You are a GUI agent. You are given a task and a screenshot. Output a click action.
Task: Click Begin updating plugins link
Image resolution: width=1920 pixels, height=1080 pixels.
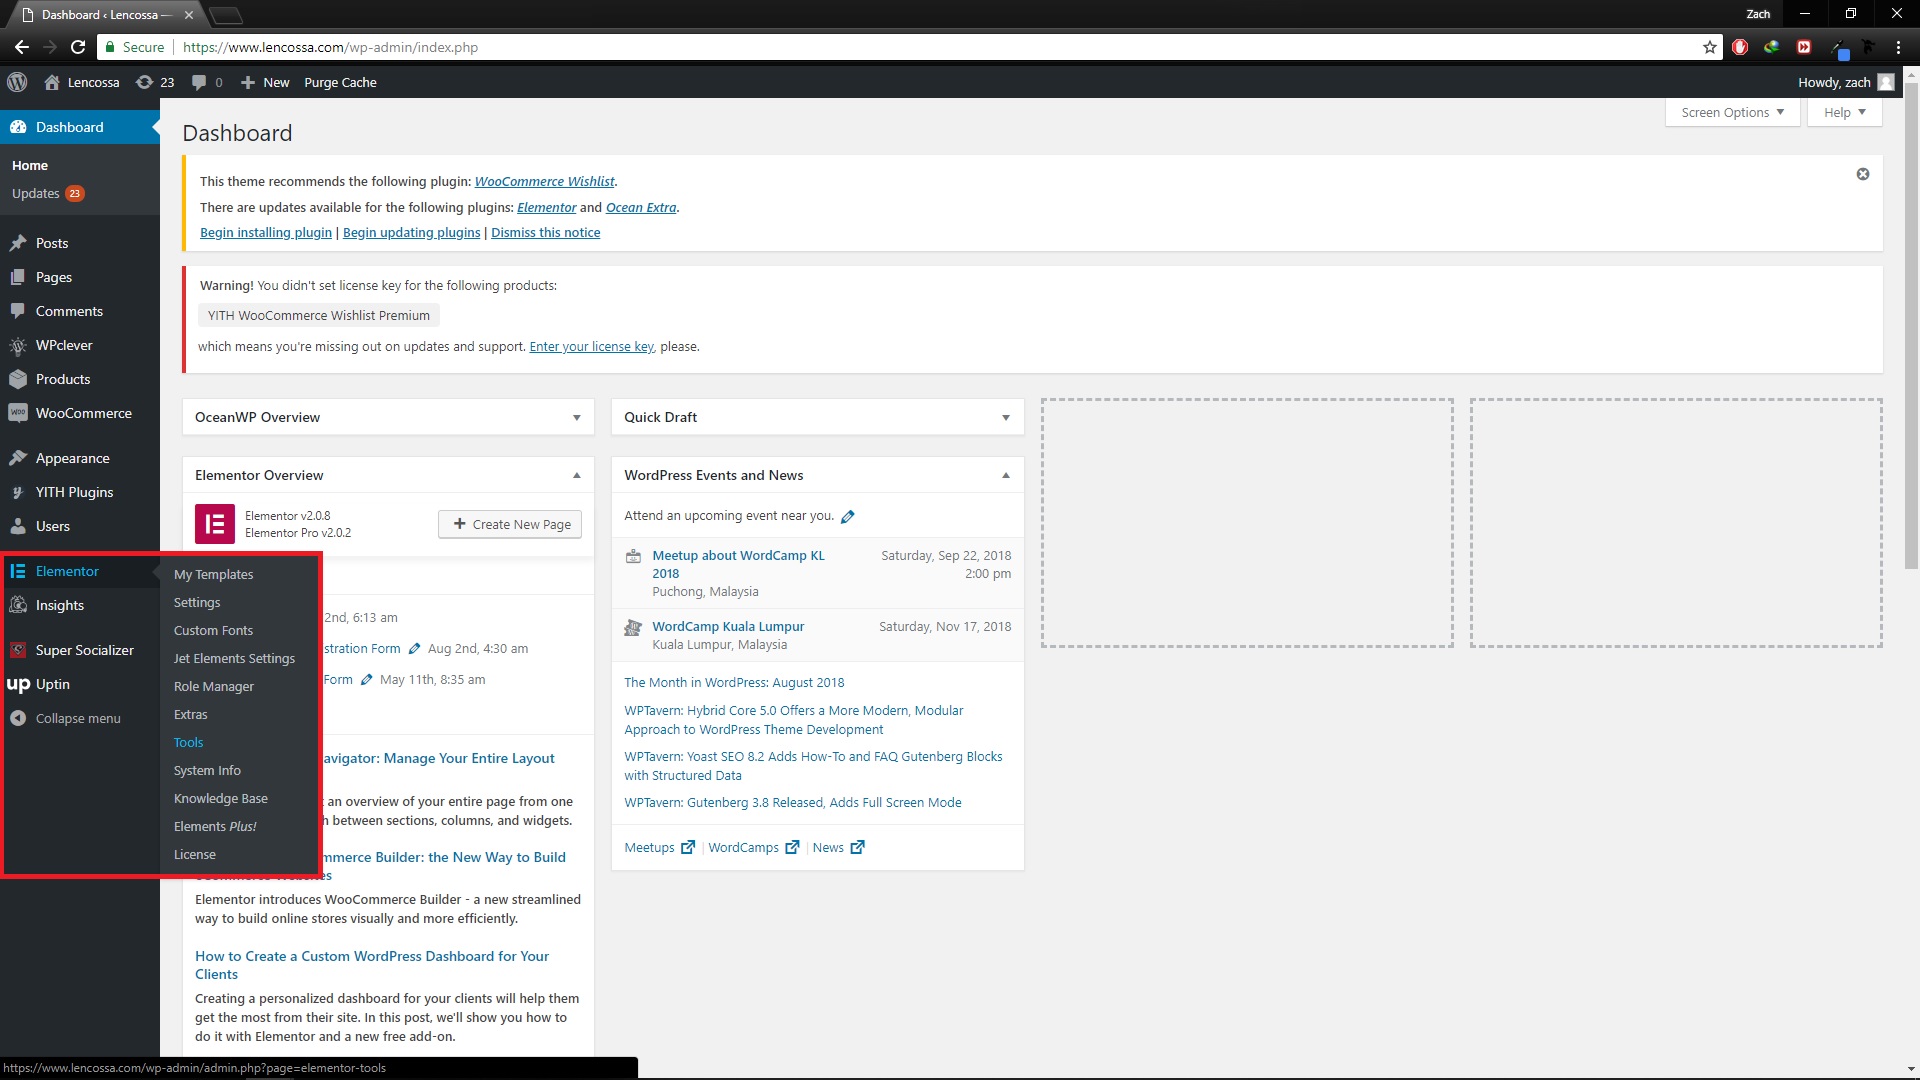[411, 232]
